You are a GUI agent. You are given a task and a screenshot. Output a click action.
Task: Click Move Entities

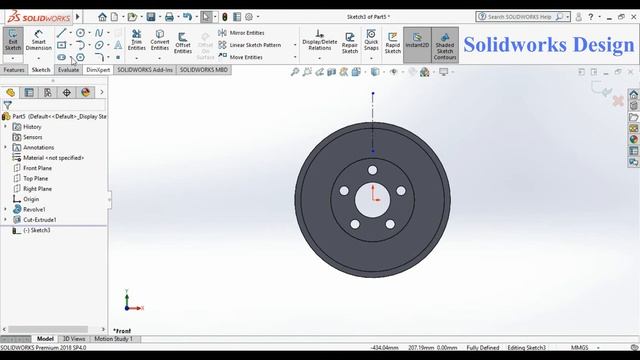click(x=240, y=57)
